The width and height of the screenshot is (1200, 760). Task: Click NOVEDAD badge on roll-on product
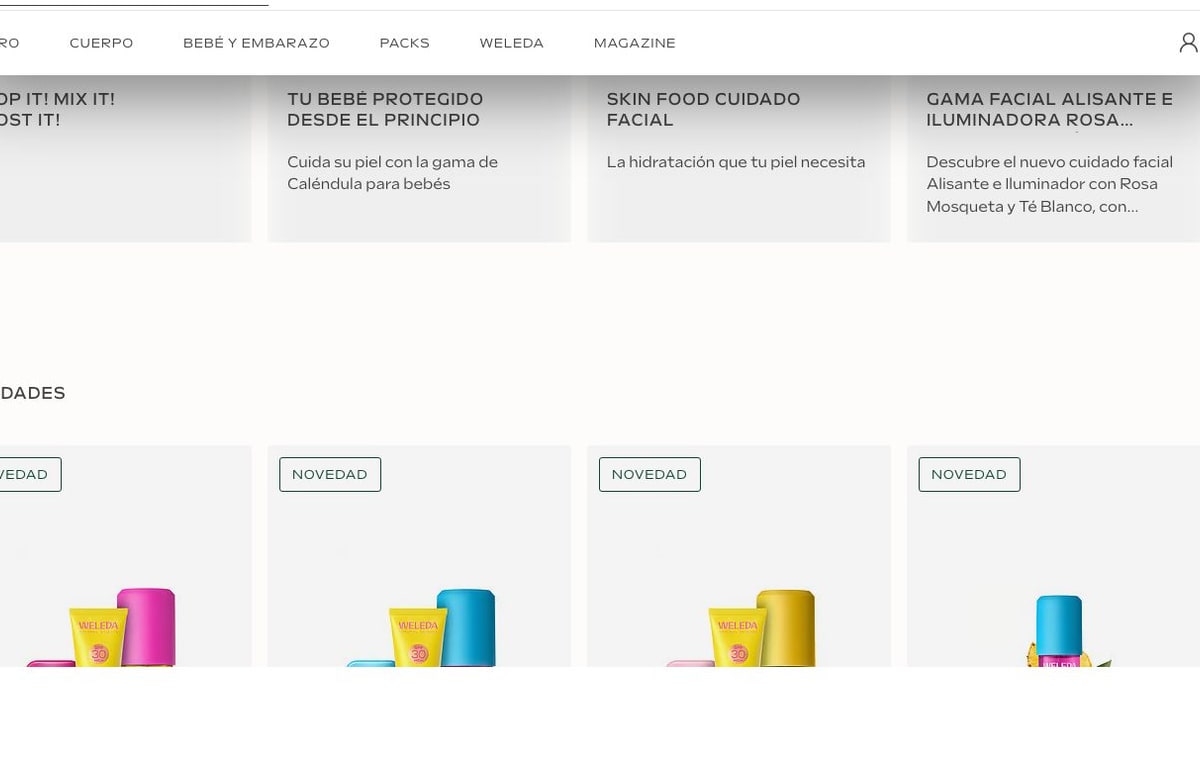click(x=969, y=474)
